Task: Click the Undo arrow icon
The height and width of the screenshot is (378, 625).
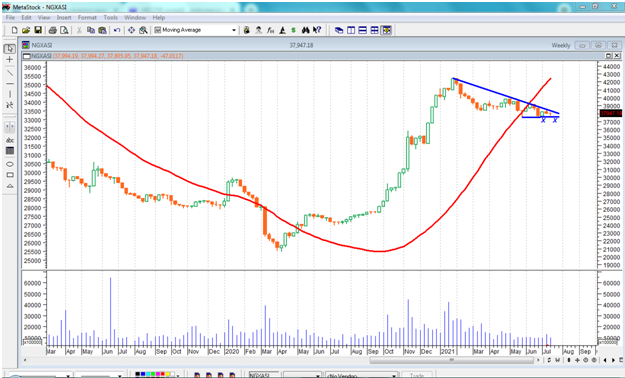Action: 117,30
